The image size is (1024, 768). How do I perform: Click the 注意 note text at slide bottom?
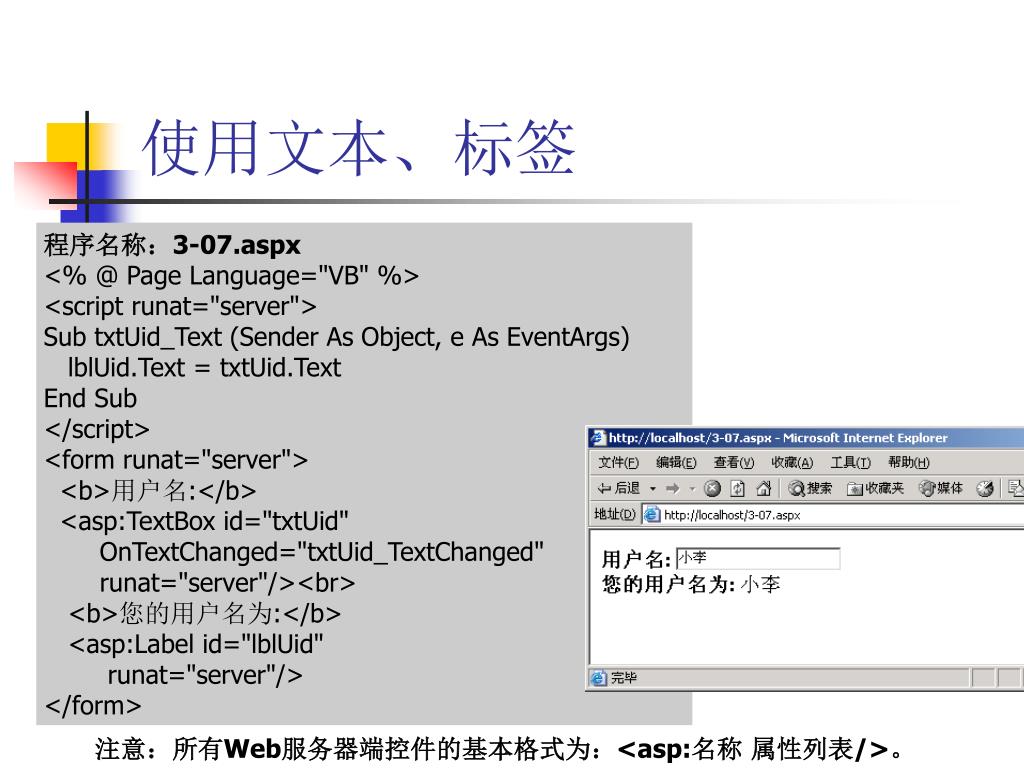[499, 748]
